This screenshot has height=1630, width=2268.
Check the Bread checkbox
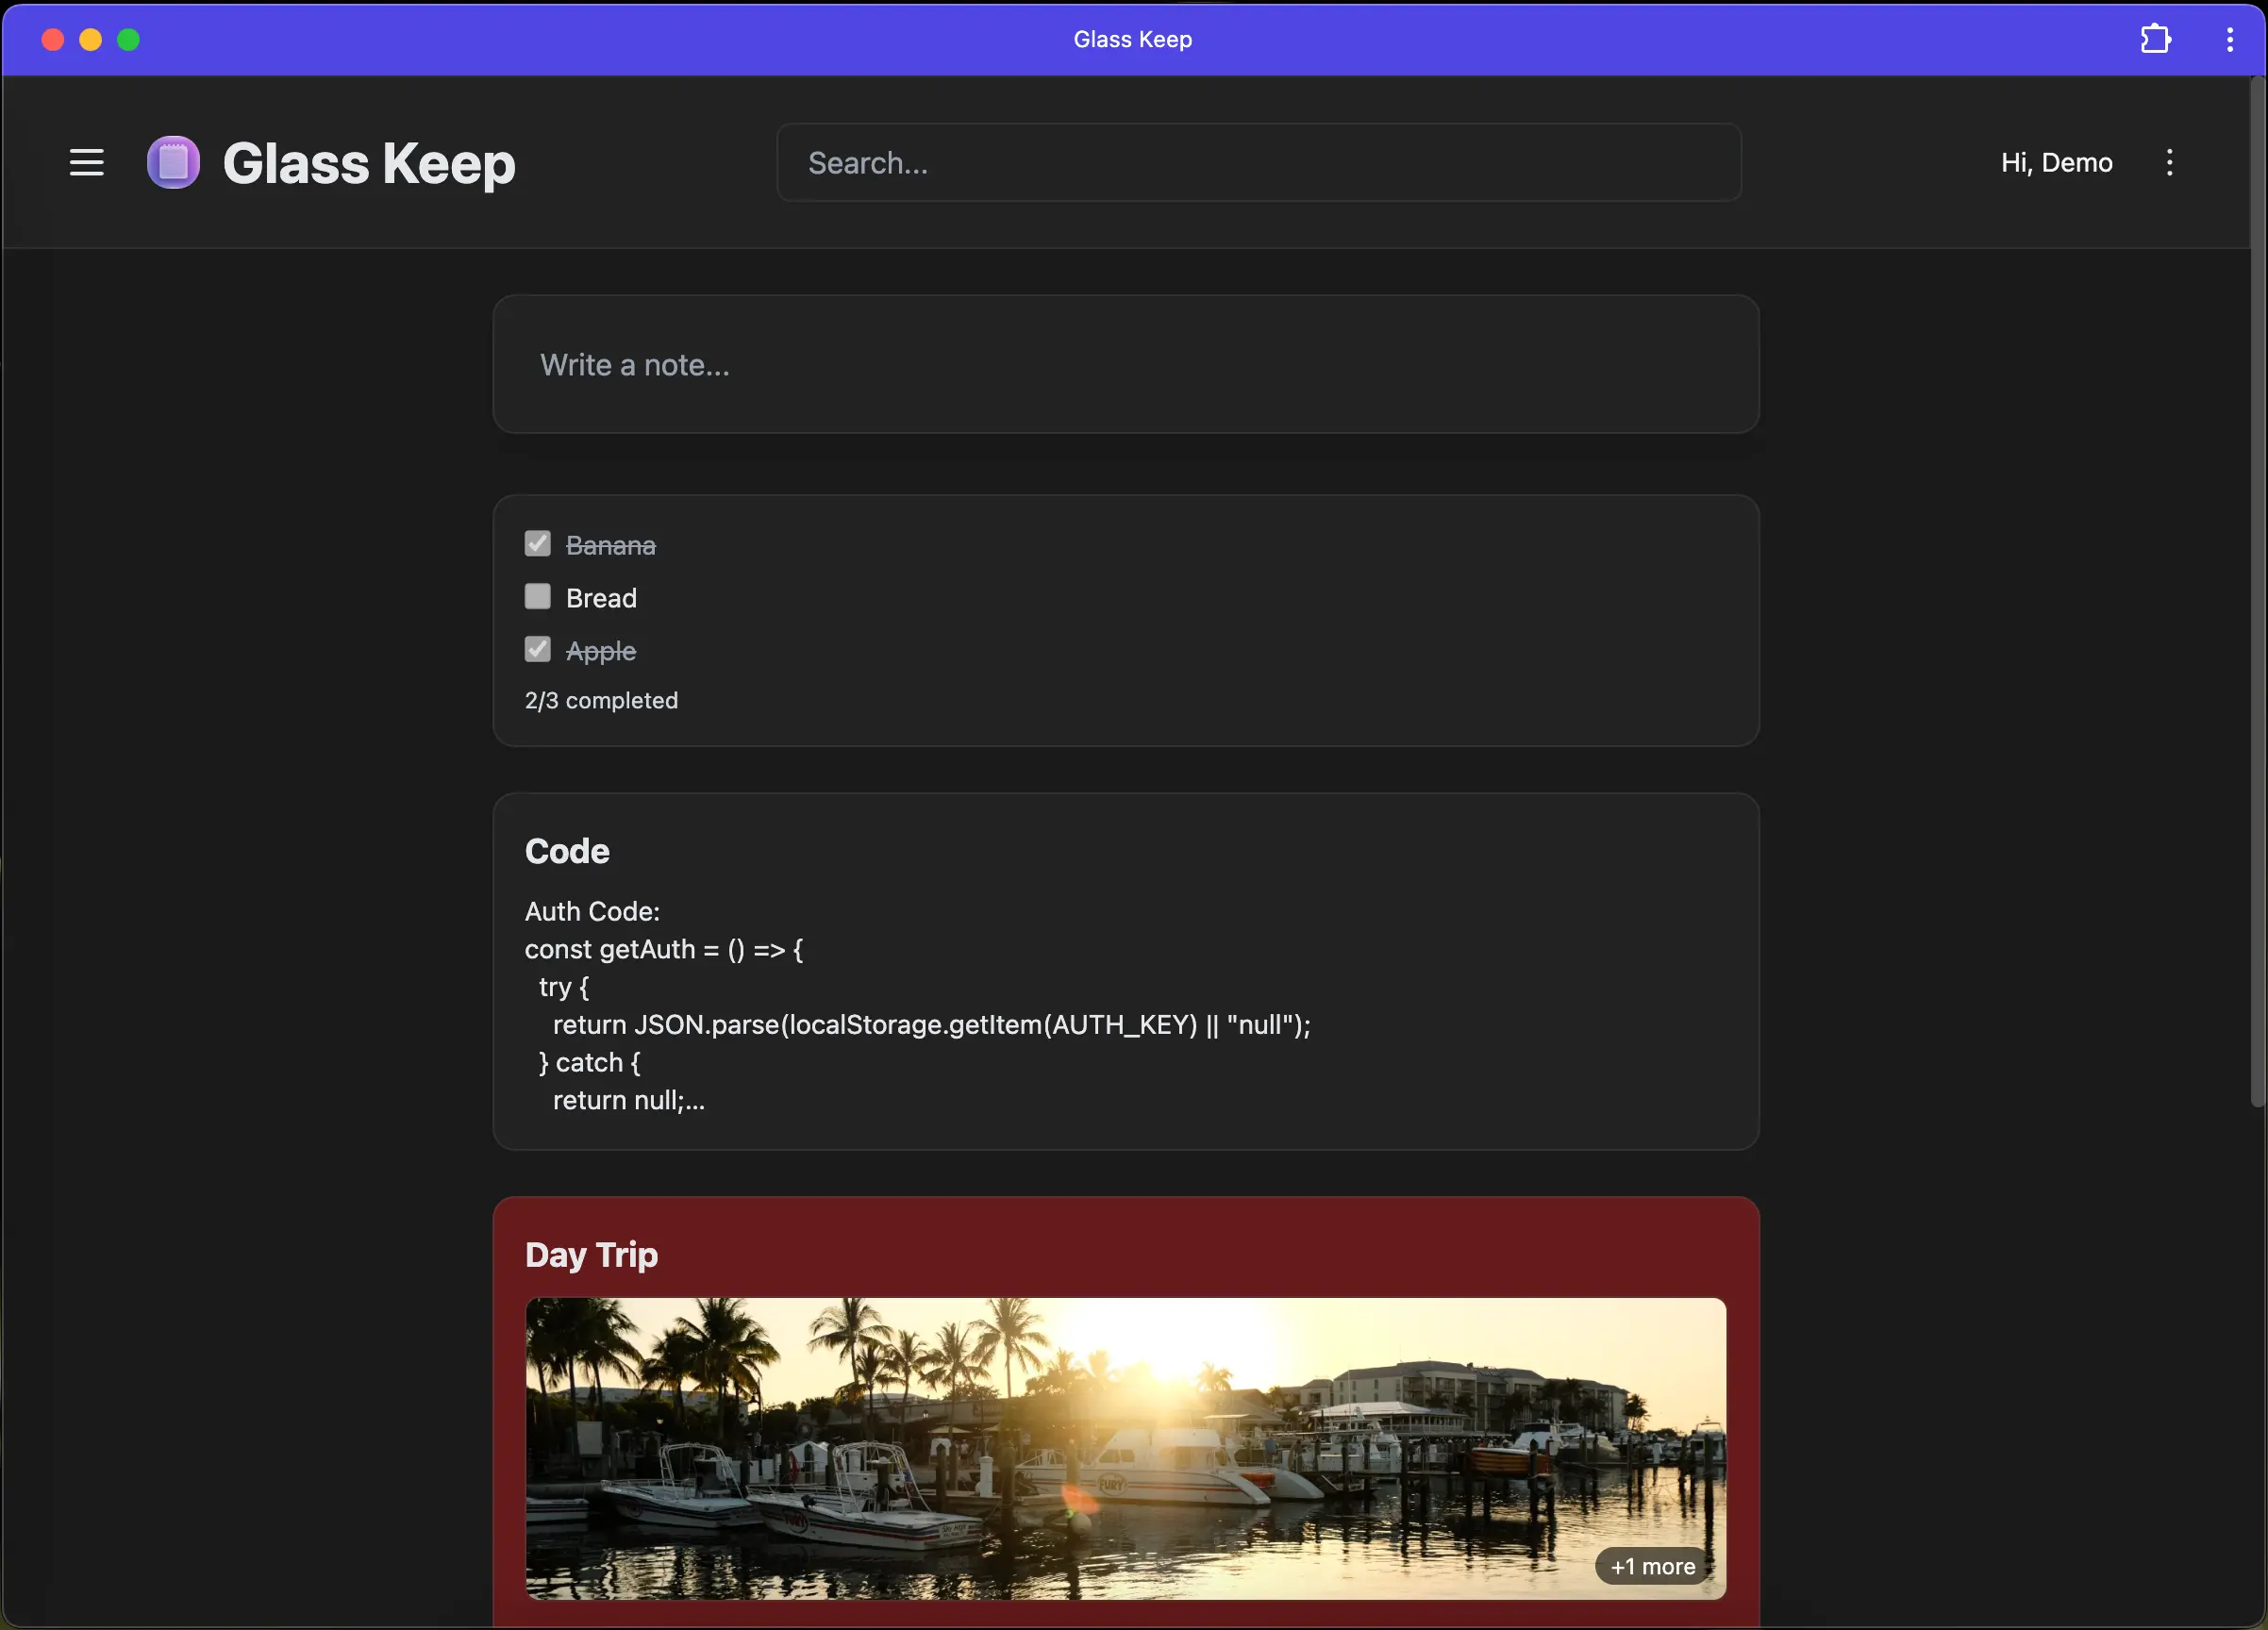[538, 597]
